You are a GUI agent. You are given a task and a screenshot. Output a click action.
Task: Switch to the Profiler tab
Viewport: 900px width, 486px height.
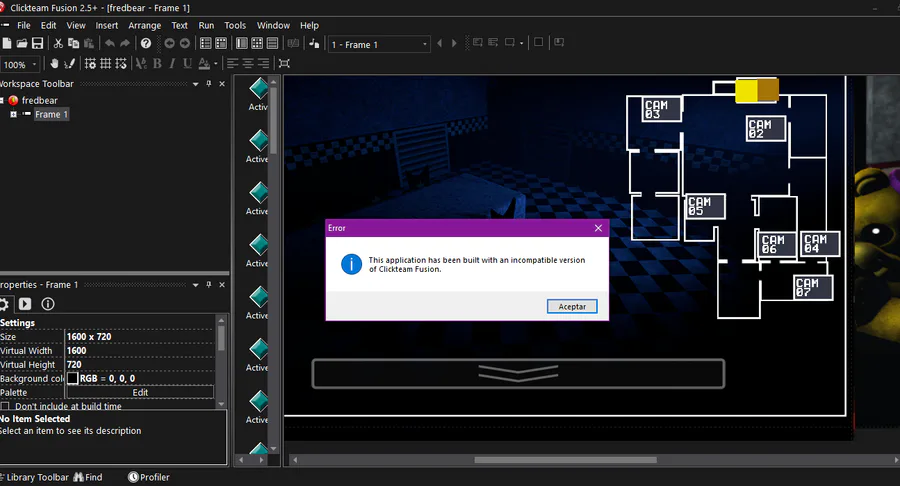click(x=149, y=477)
